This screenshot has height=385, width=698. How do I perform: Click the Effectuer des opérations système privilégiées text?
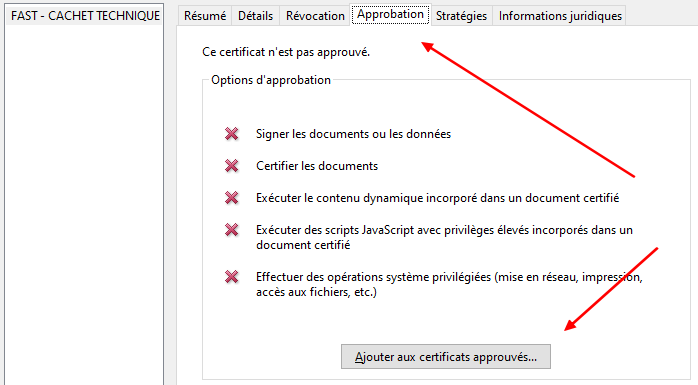coord(449,284)
